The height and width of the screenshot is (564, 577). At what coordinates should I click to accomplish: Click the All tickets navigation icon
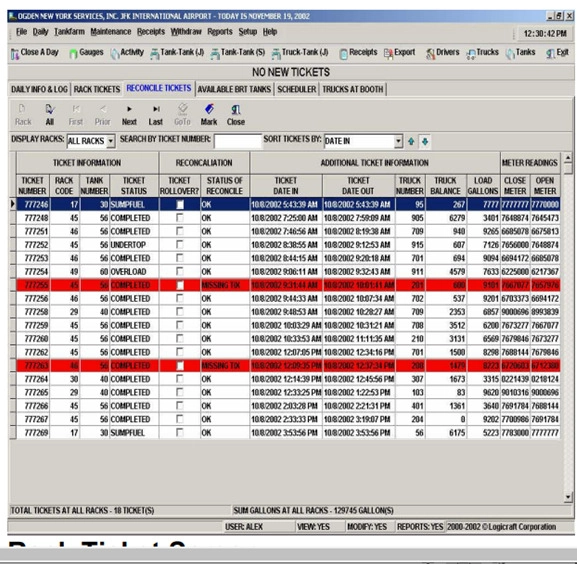(x=50, y=115)
